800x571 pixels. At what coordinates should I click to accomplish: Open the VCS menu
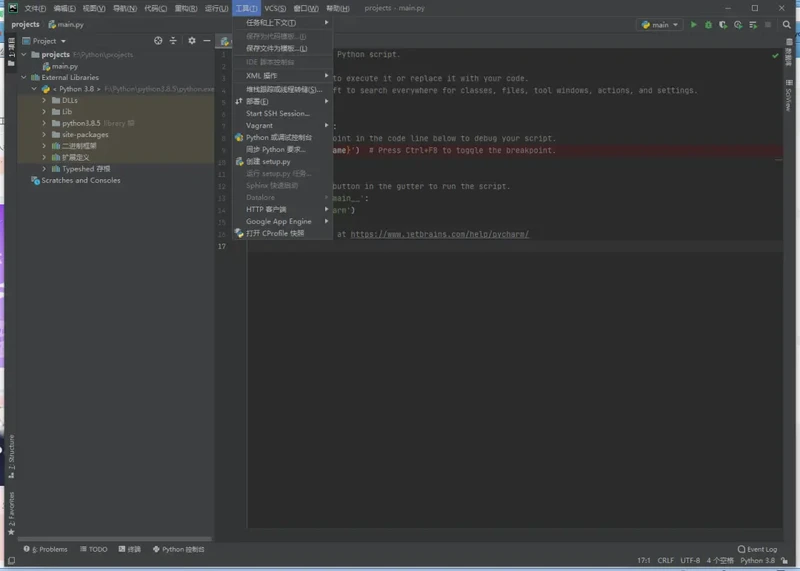point(275,8)
